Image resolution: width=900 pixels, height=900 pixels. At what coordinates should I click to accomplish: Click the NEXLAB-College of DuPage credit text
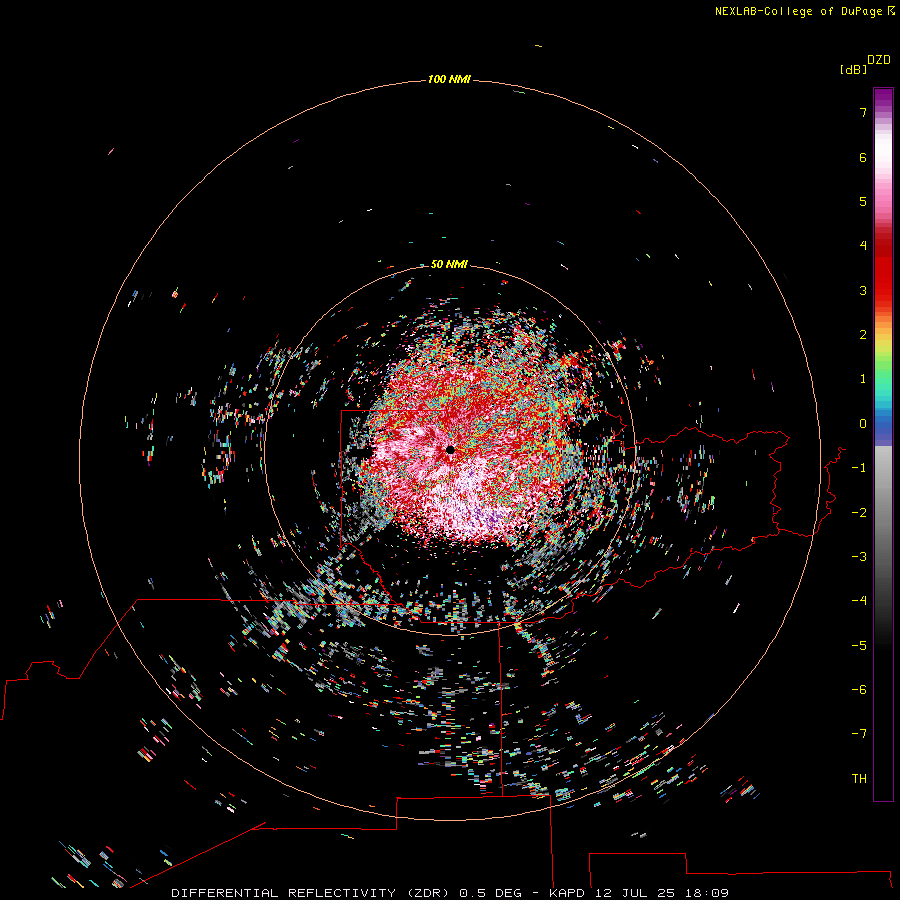pyautogui.click(x=805, y=11)
